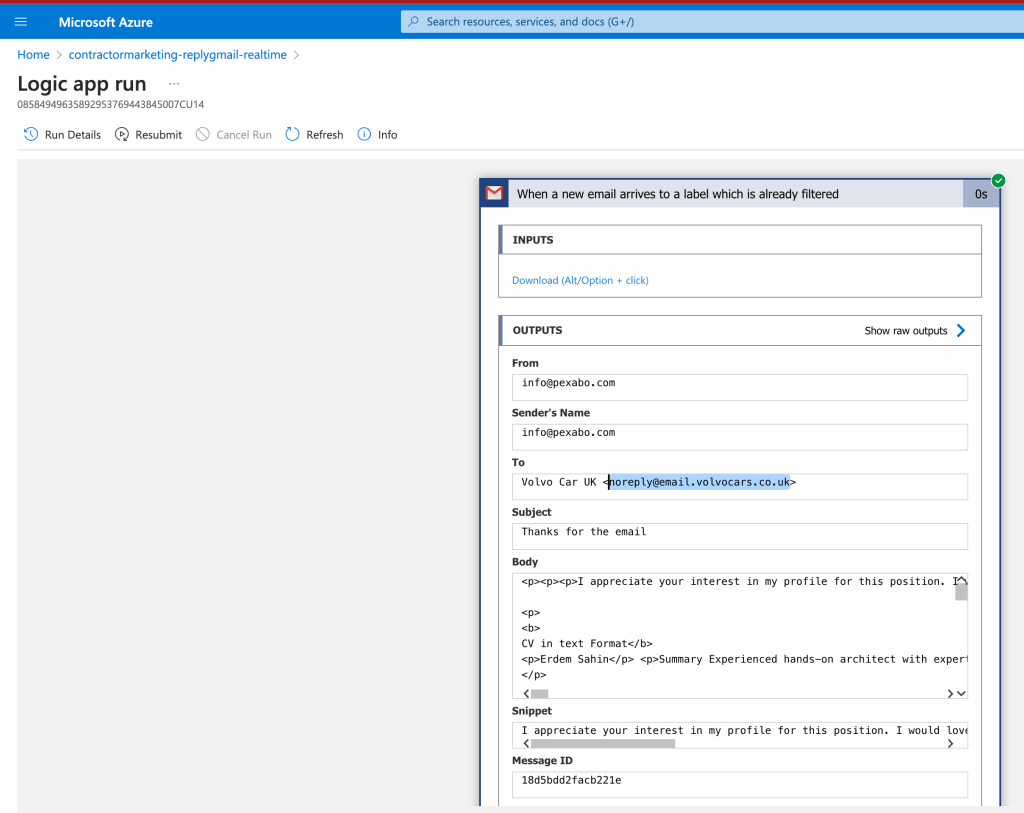This screenshot has height=813, width=1024.
Task: Click the Snippet label
Action: (532, 710)
